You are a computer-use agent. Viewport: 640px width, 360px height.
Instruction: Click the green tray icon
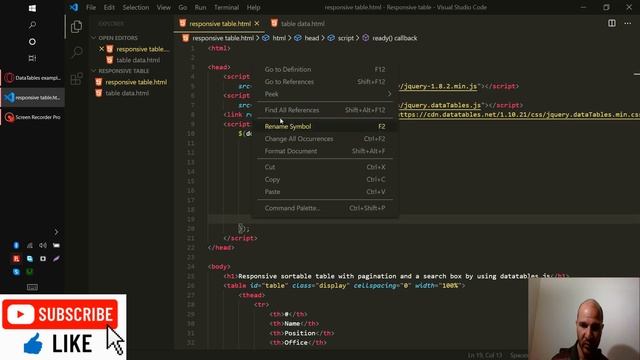tap(30, 272)
